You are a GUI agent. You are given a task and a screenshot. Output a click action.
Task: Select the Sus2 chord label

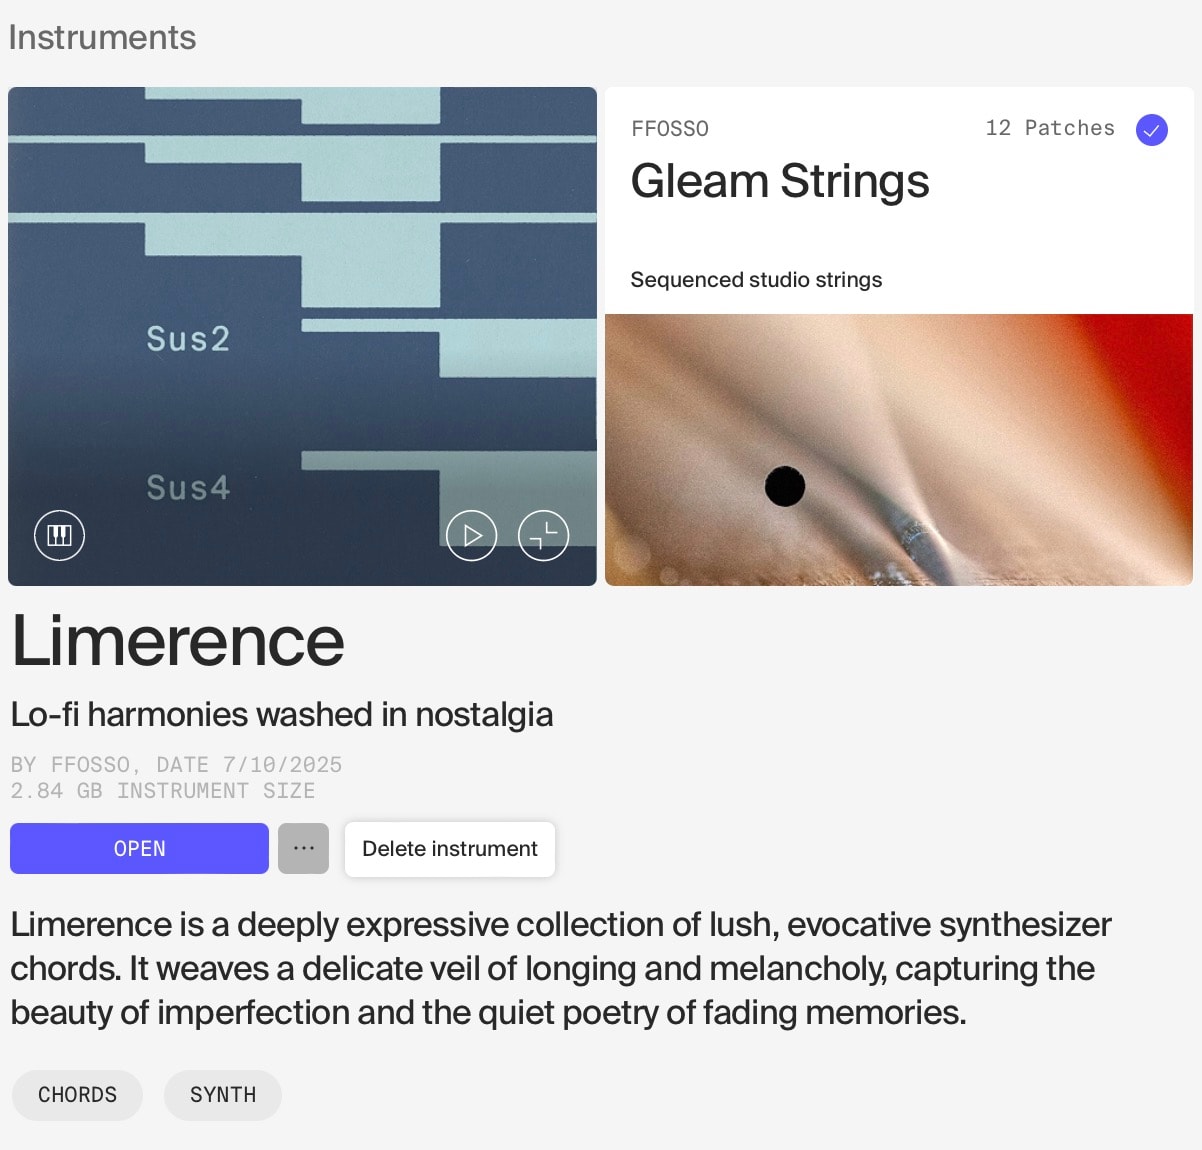(188, 339)
